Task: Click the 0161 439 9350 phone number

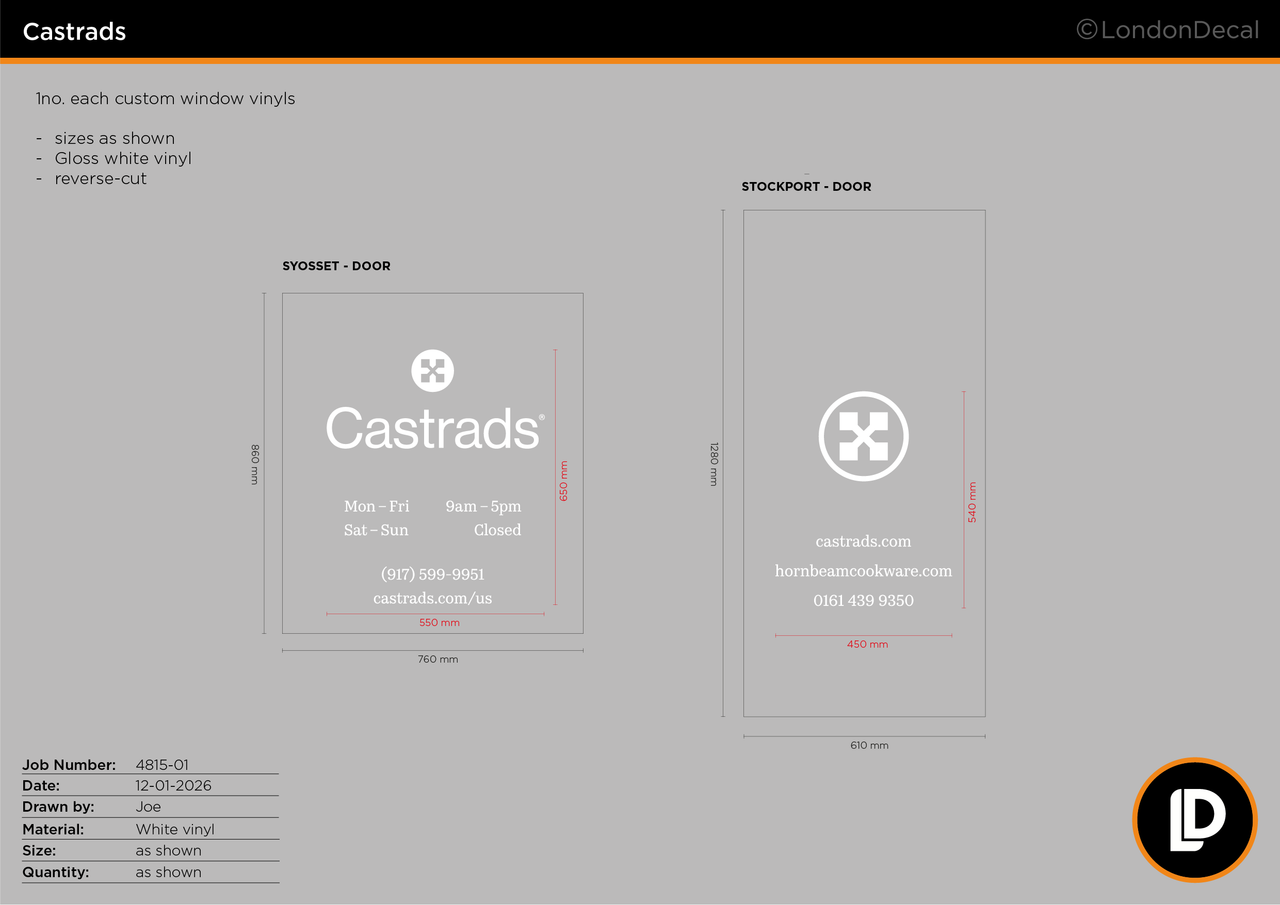Action: pyautogui.click(x=863, y=600)
